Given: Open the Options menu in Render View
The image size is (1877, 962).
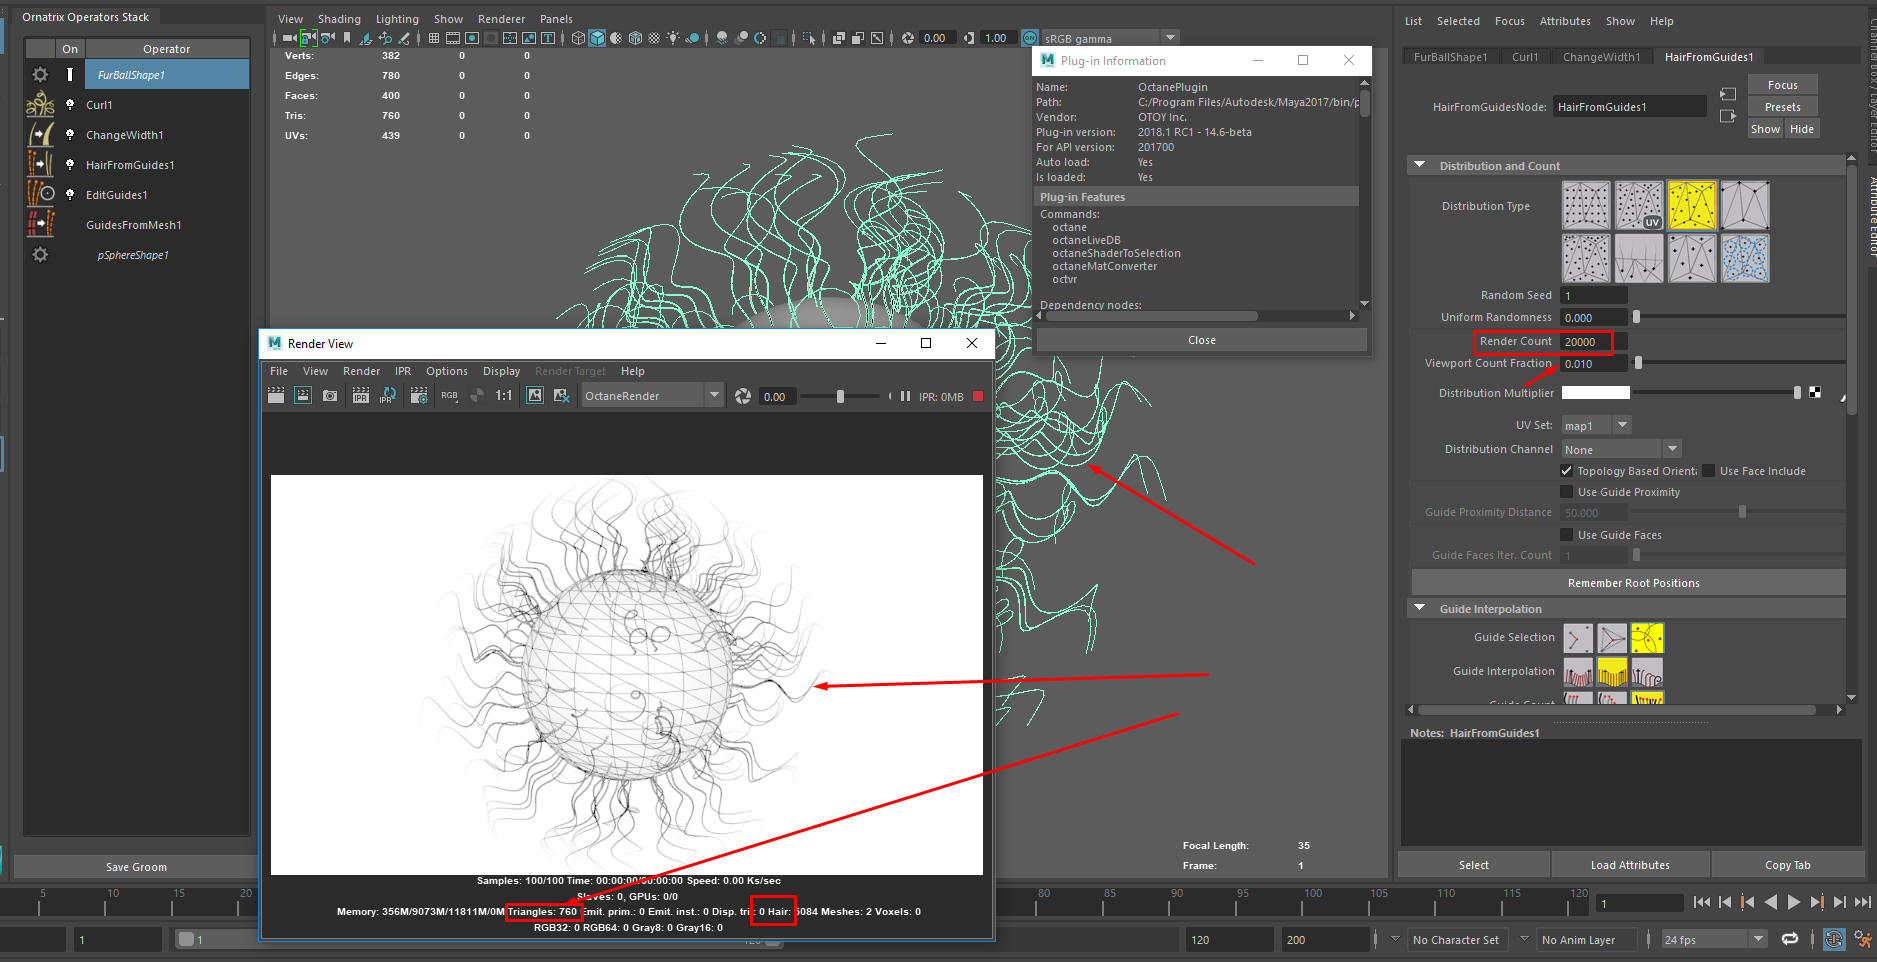Looking at the screenshot, I should pos(447,371).
